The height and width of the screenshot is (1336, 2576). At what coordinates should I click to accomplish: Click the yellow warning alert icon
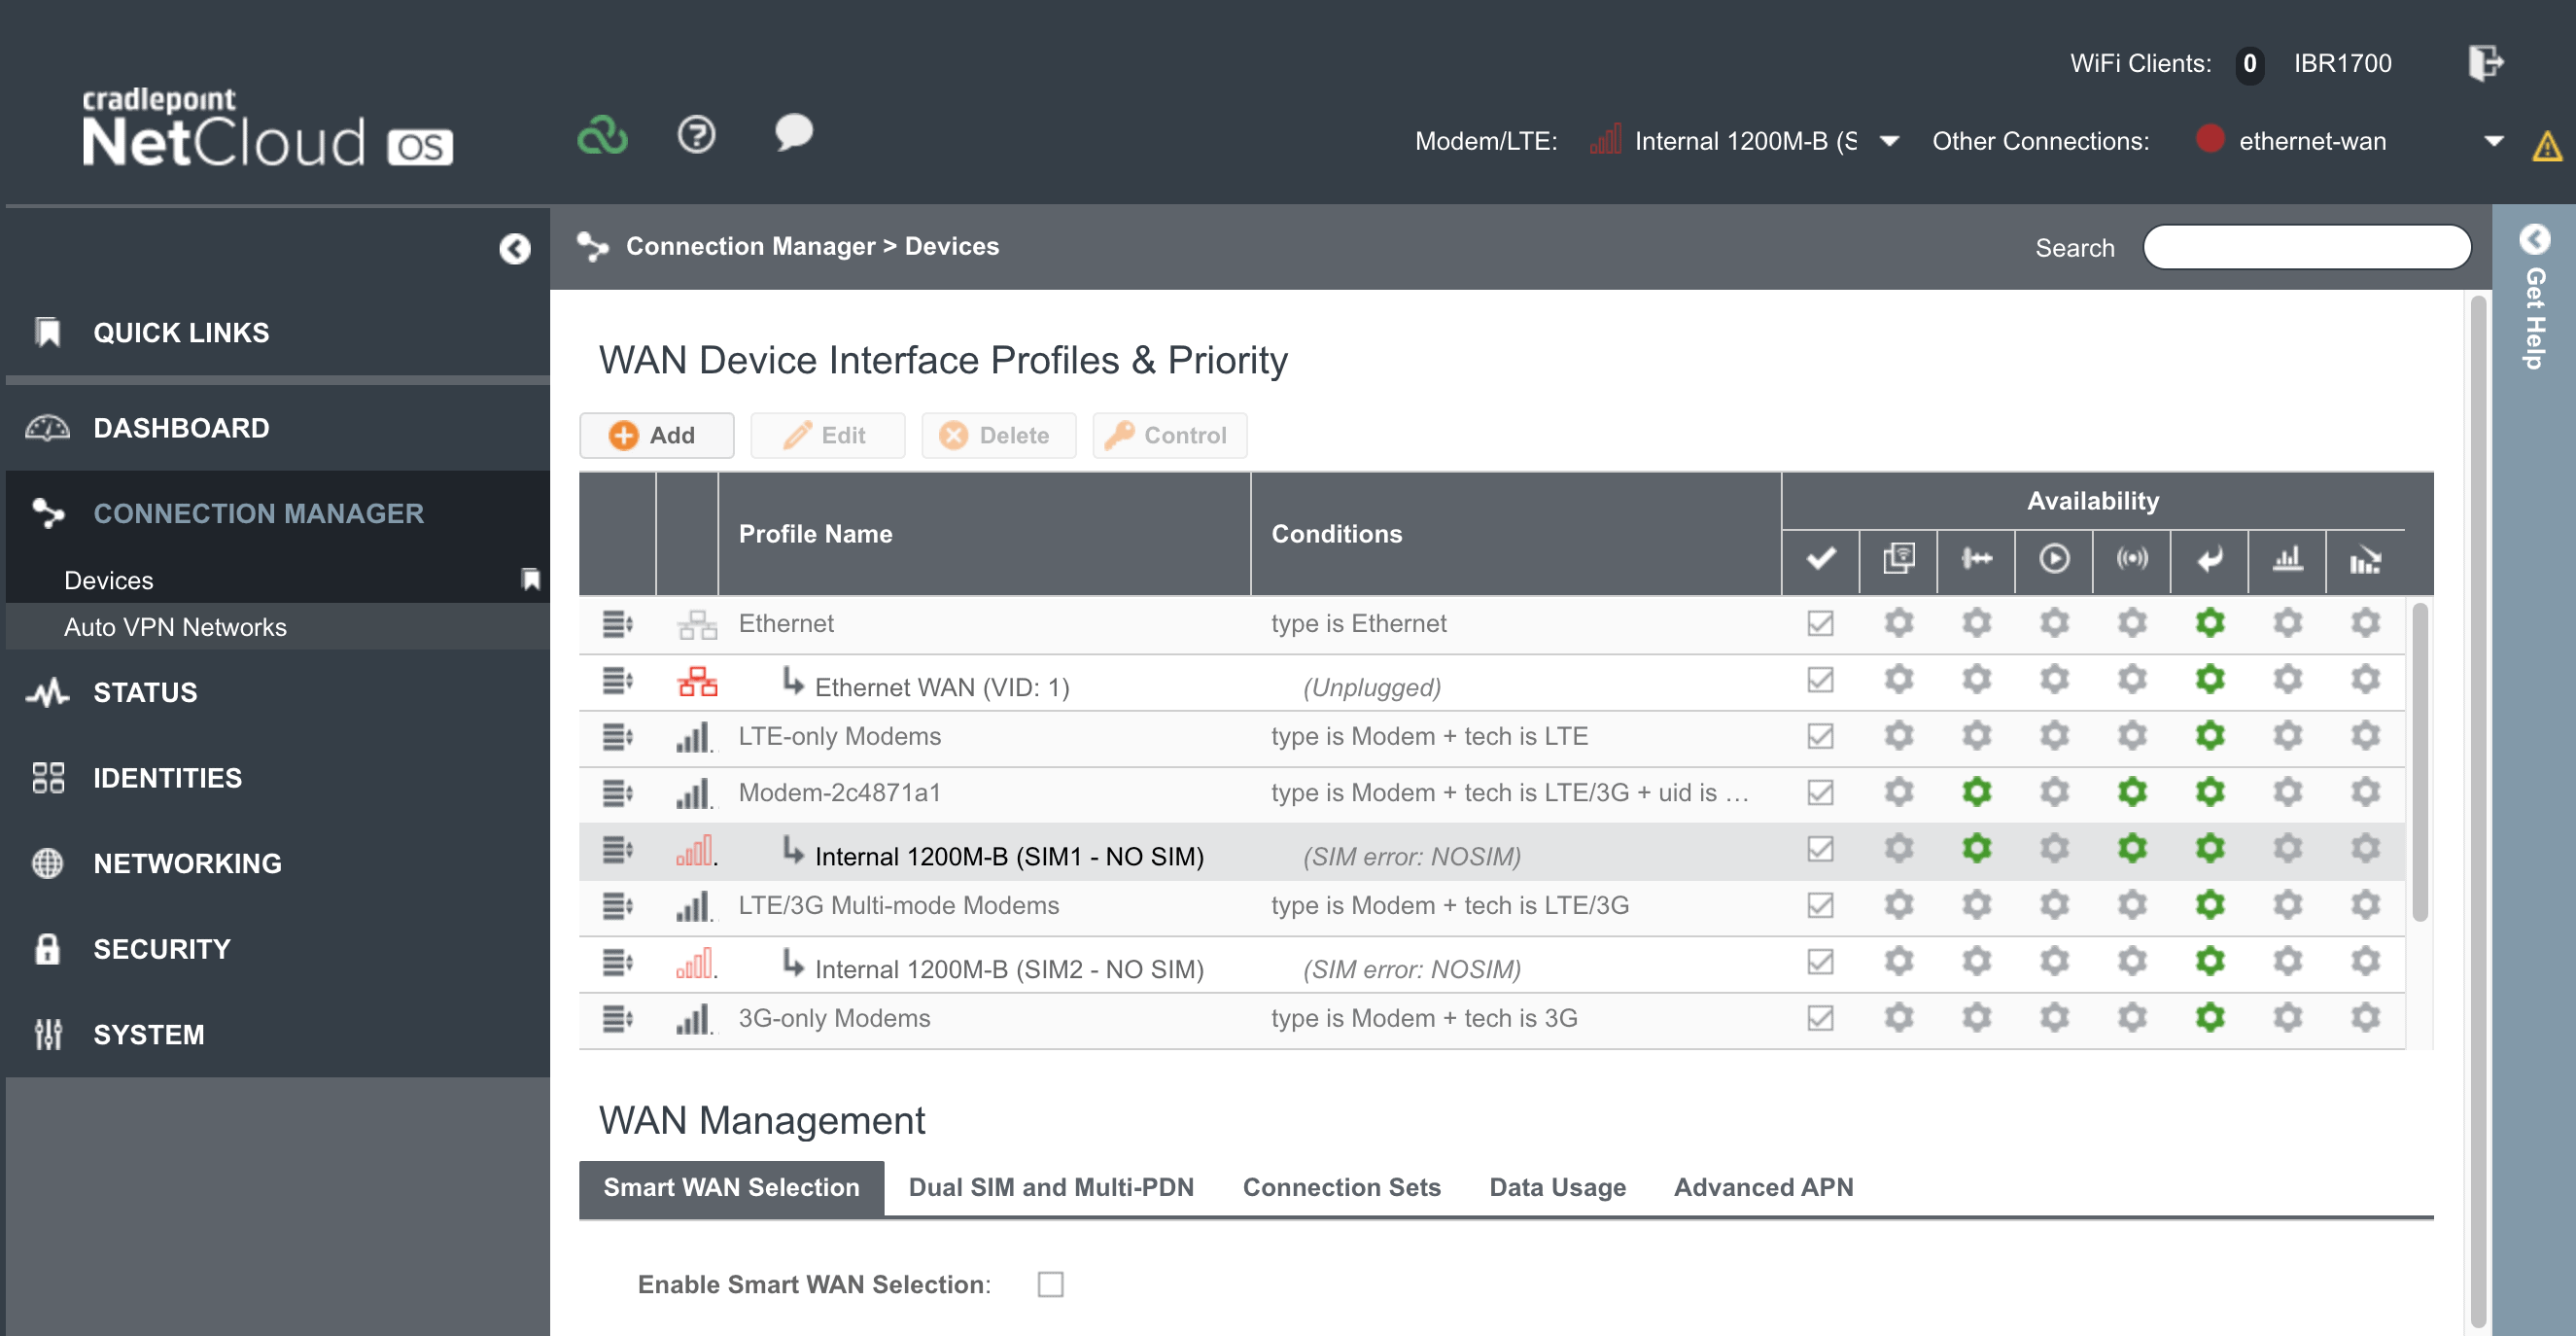2546,146
